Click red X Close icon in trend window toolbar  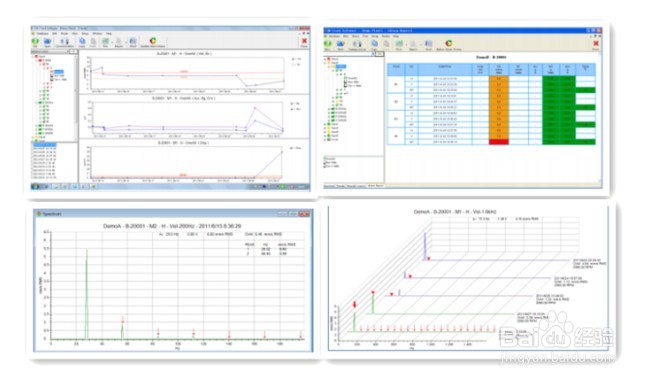click(x=304, y=42)
